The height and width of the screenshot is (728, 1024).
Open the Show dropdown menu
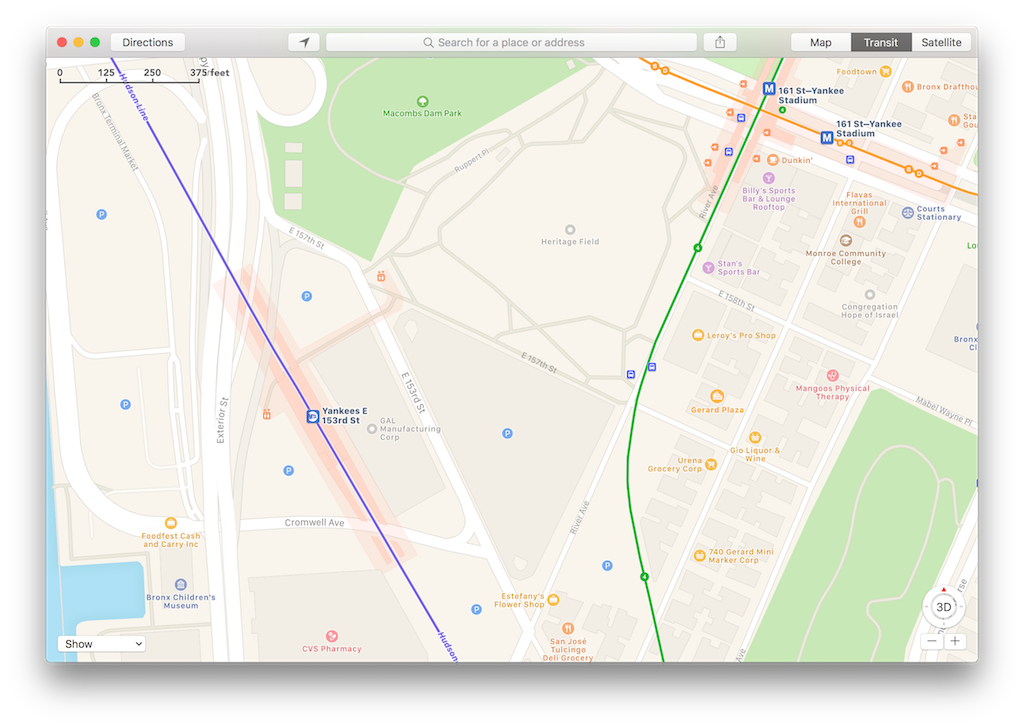(x=101, y=644)
